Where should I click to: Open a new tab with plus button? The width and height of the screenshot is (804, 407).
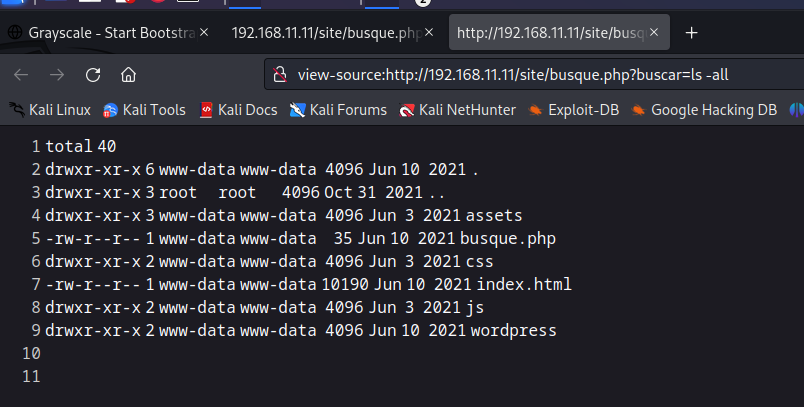(692, 33)
